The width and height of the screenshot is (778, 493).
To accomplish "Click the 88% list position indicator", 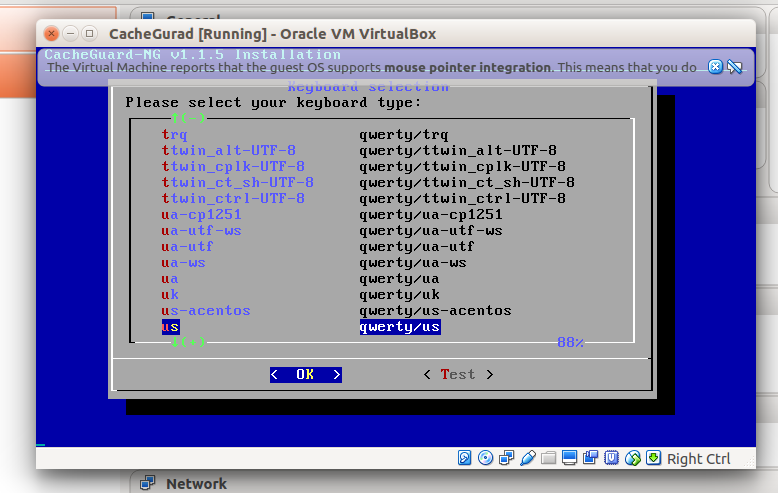I will (x=571, y=342).
